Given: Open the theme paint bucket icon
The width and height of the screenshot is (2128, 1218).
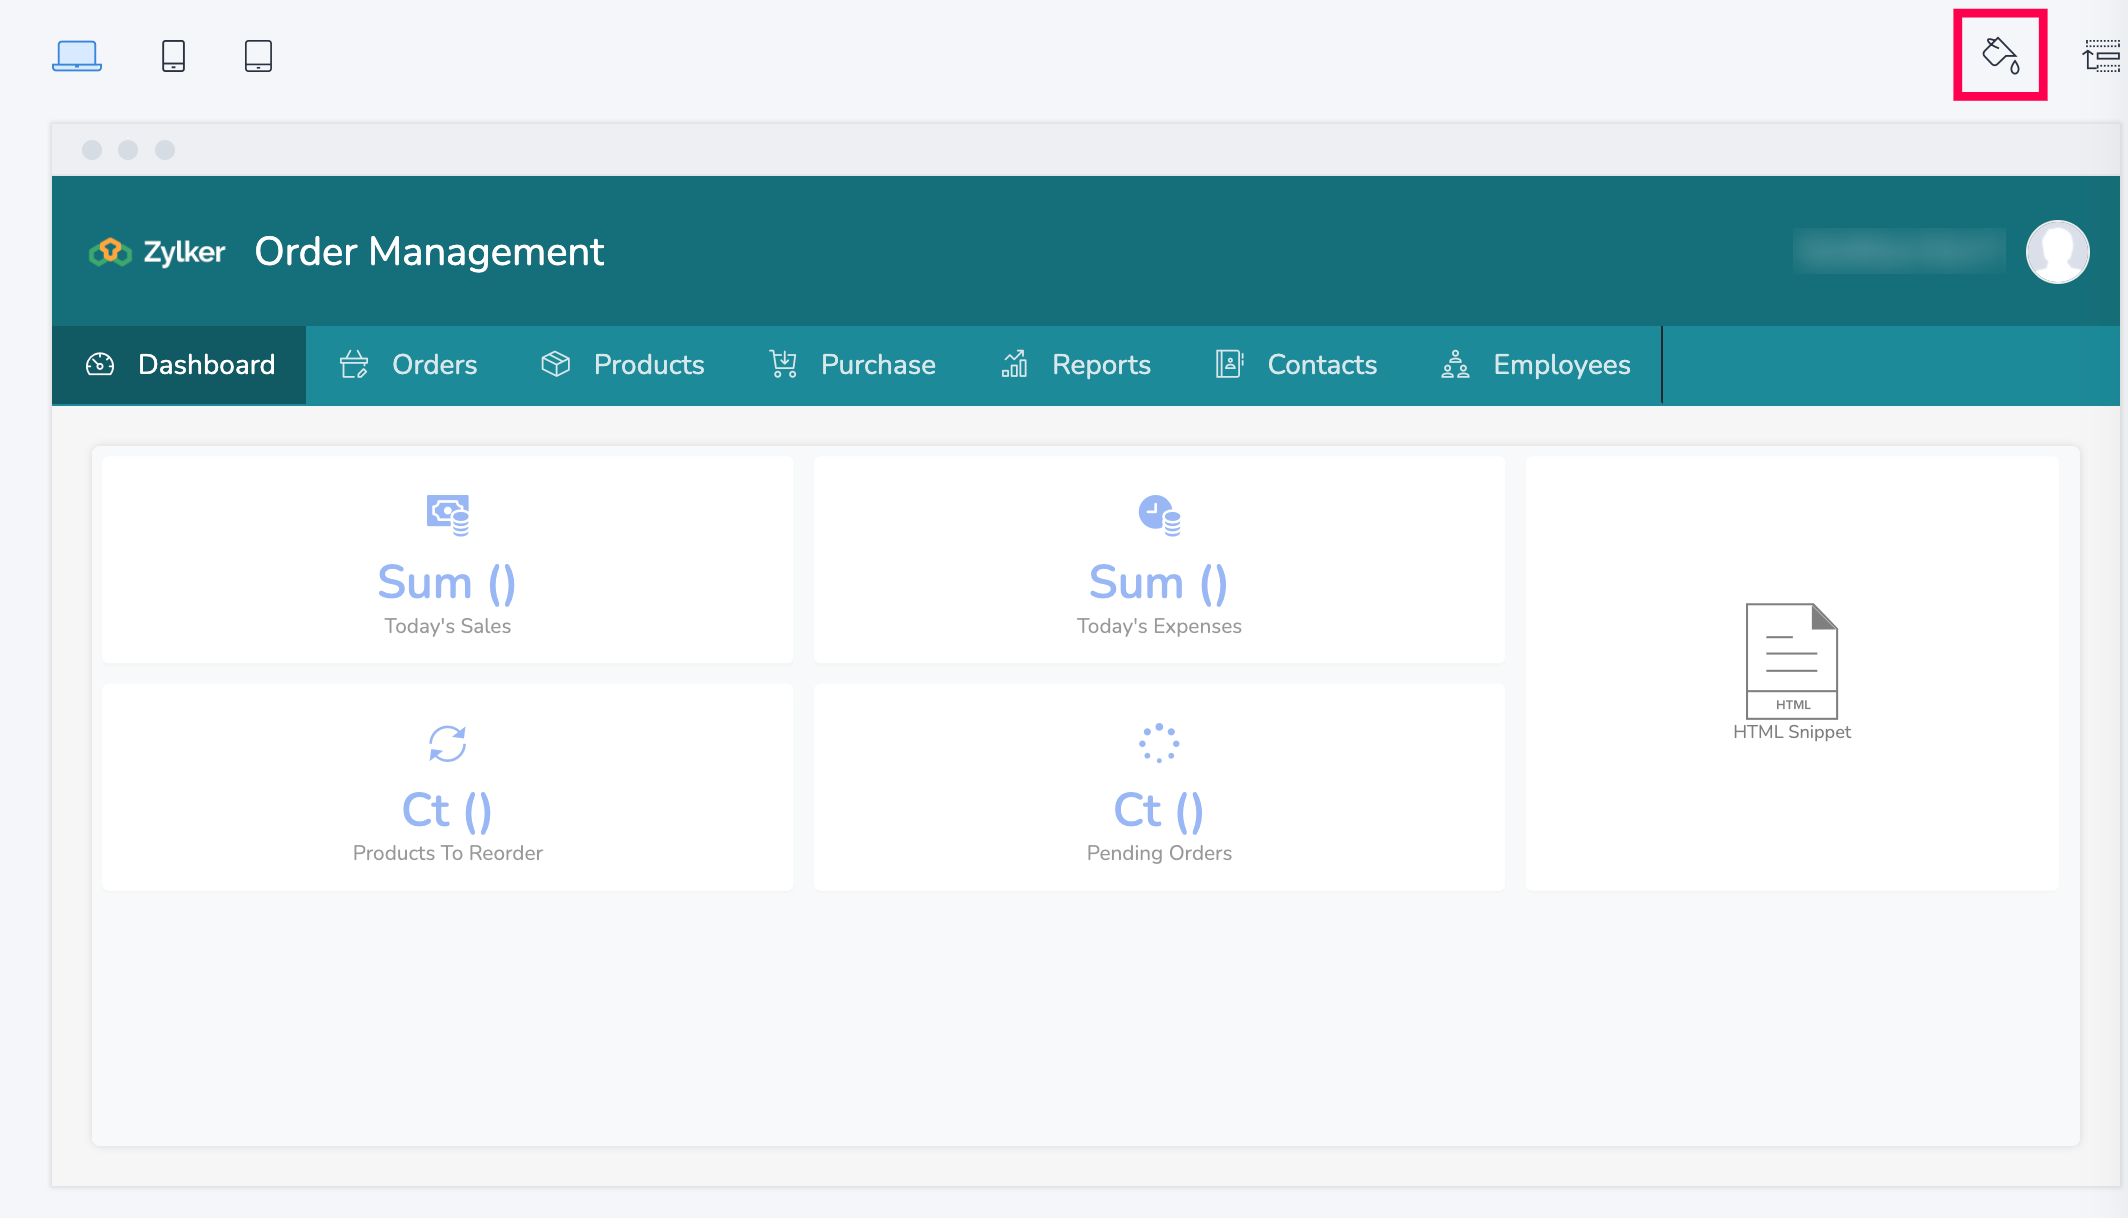Looking at the screenshot, I should (2000, 55).
